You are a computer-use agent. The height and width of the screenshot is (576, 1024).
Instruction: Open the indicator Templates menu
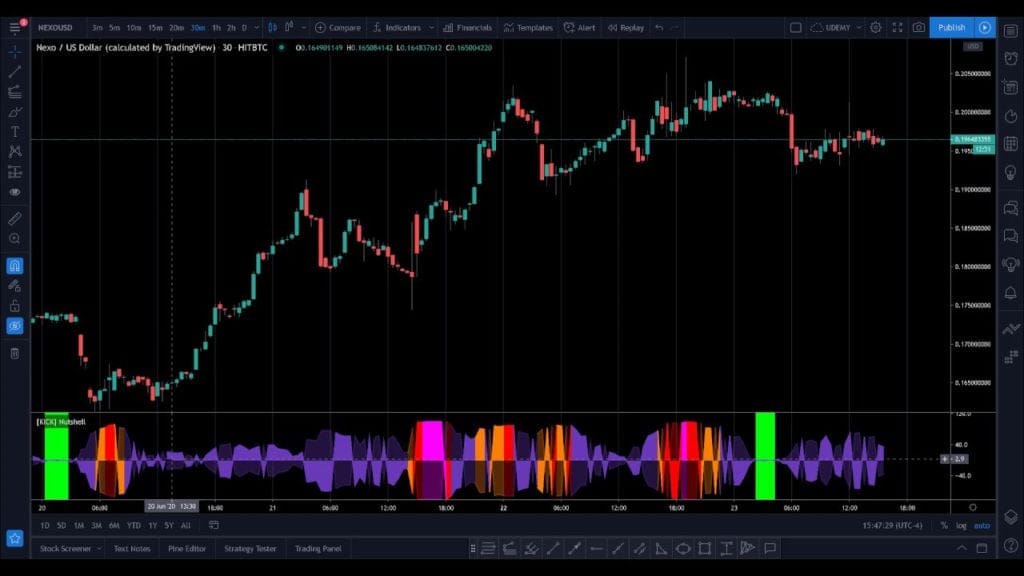528,27
